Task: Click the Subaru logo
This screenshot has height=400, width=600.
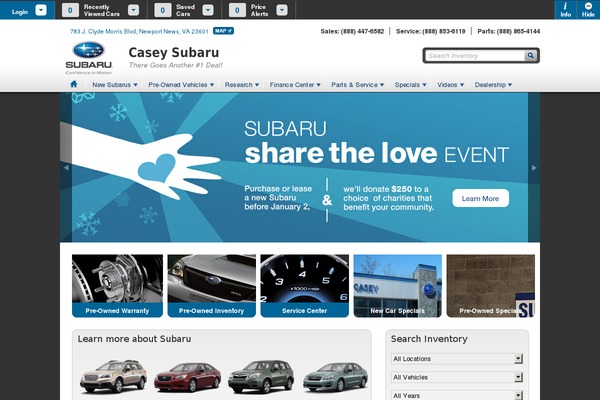Action: [x=89, y=58]
